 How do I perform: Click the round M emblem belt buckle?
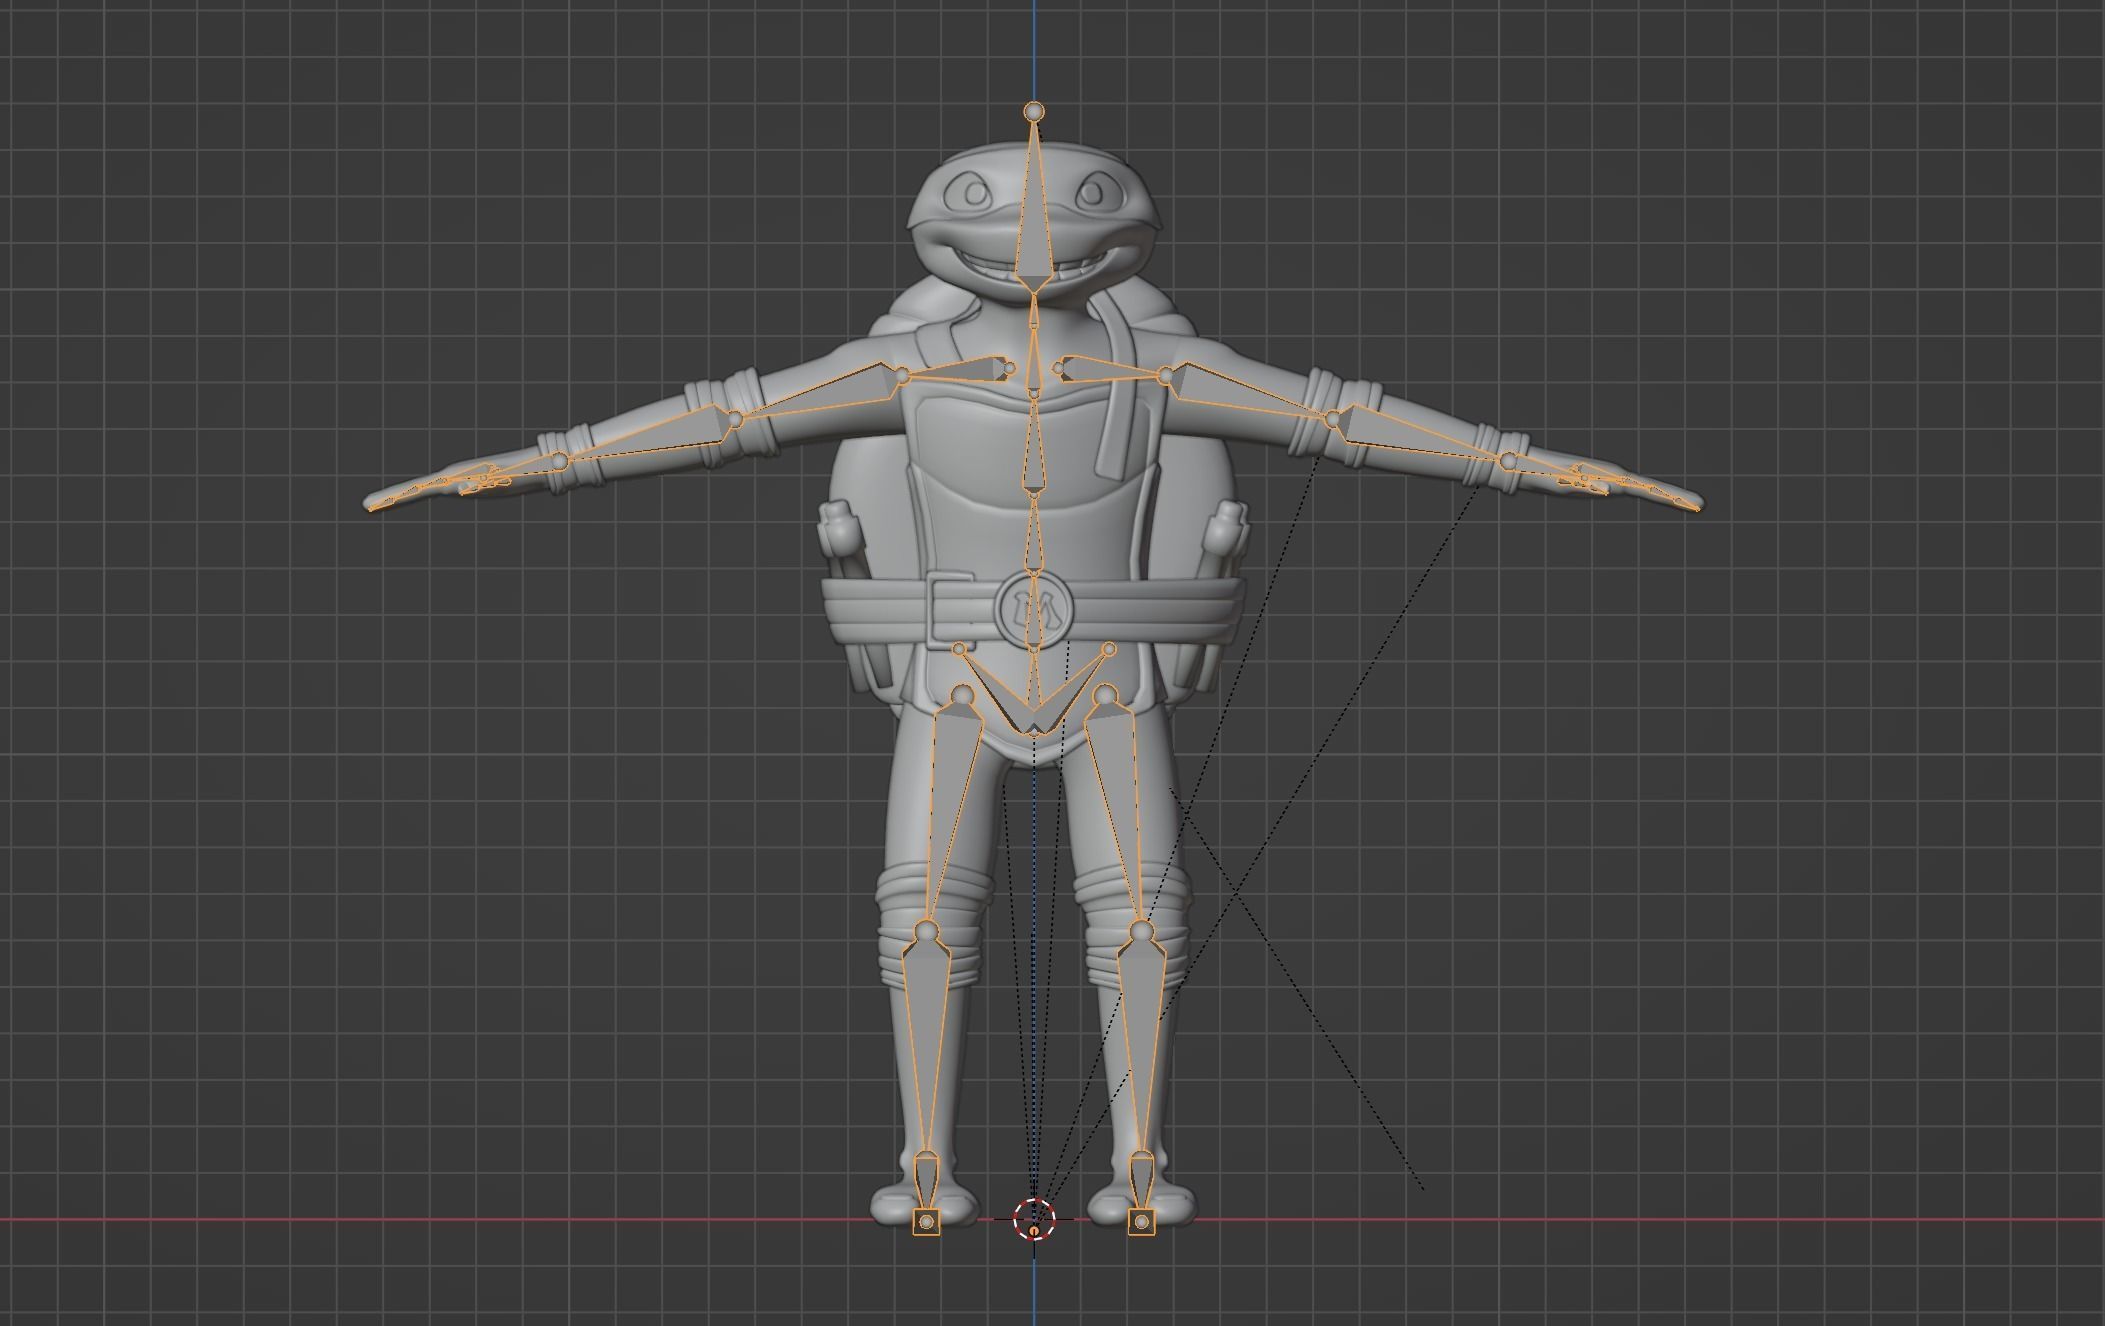coord(1034,610)
